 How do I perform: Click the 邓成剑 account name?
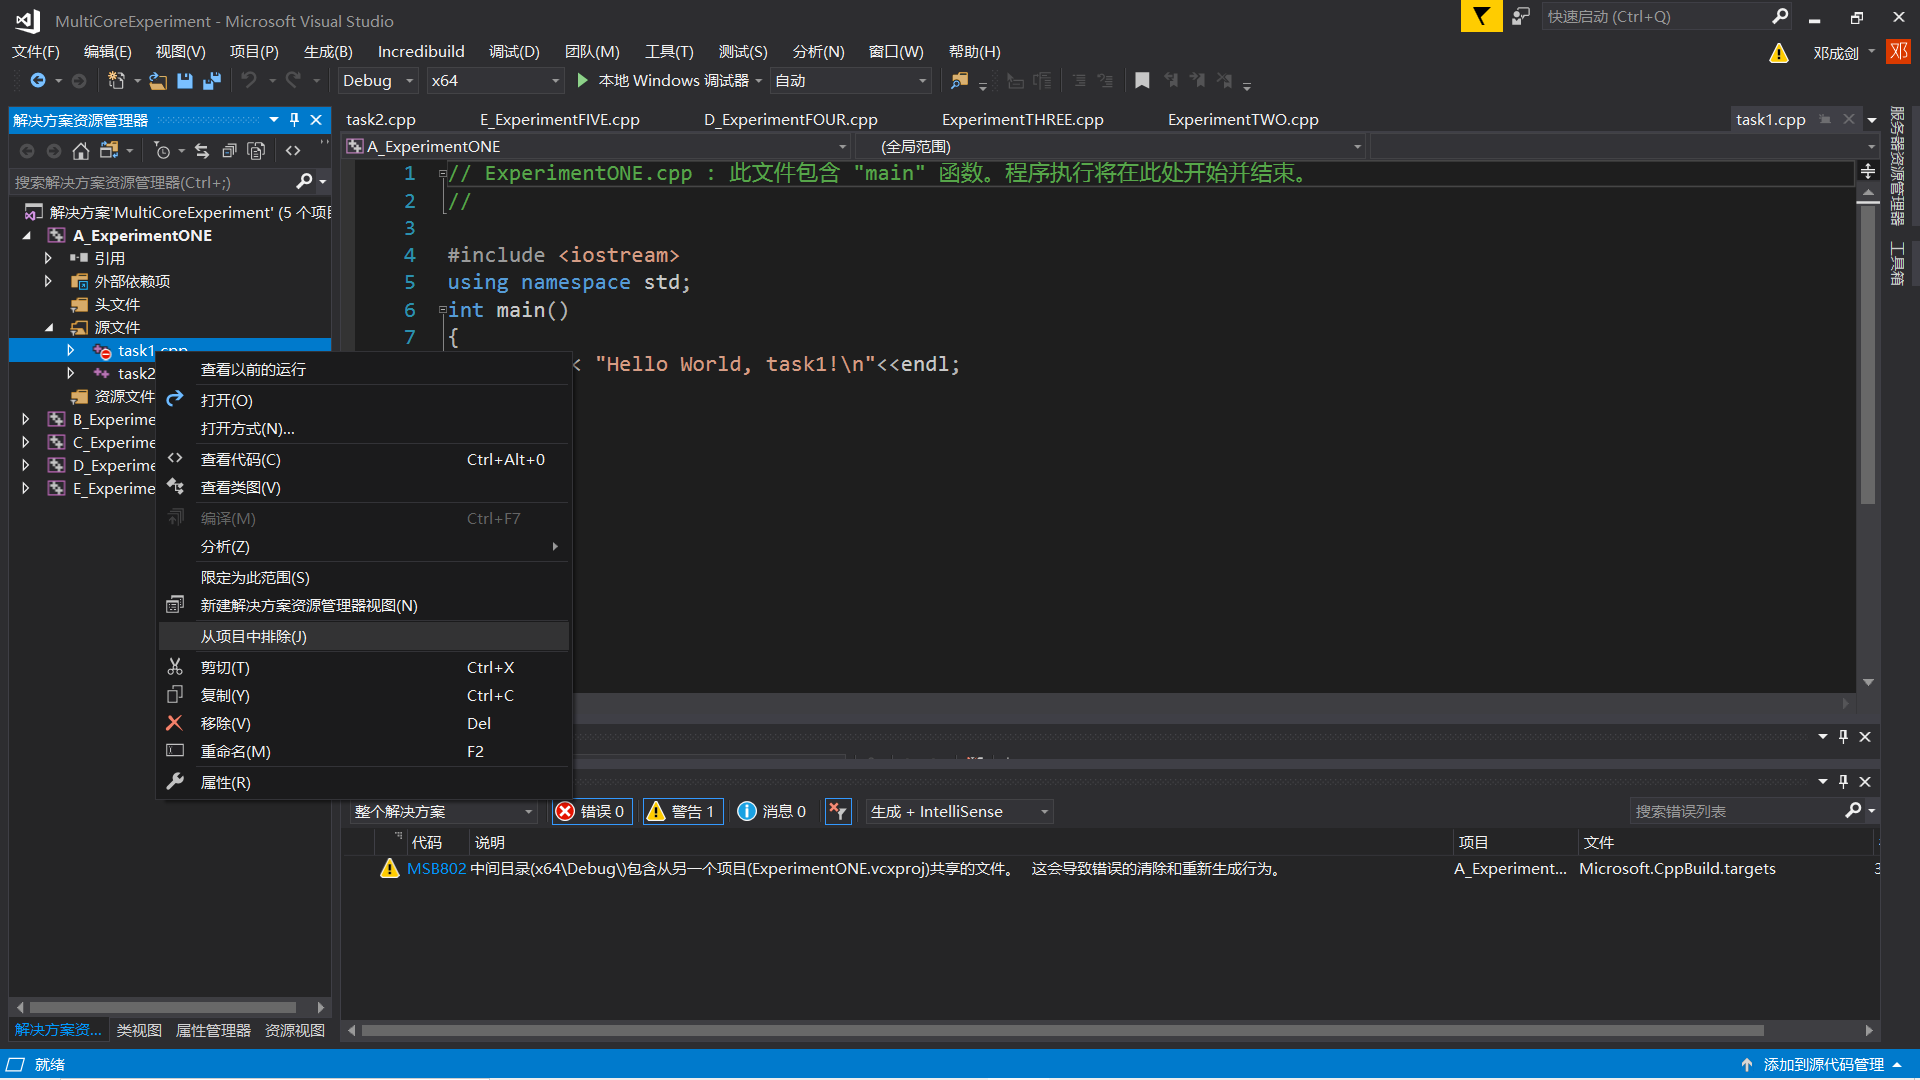1836,53
